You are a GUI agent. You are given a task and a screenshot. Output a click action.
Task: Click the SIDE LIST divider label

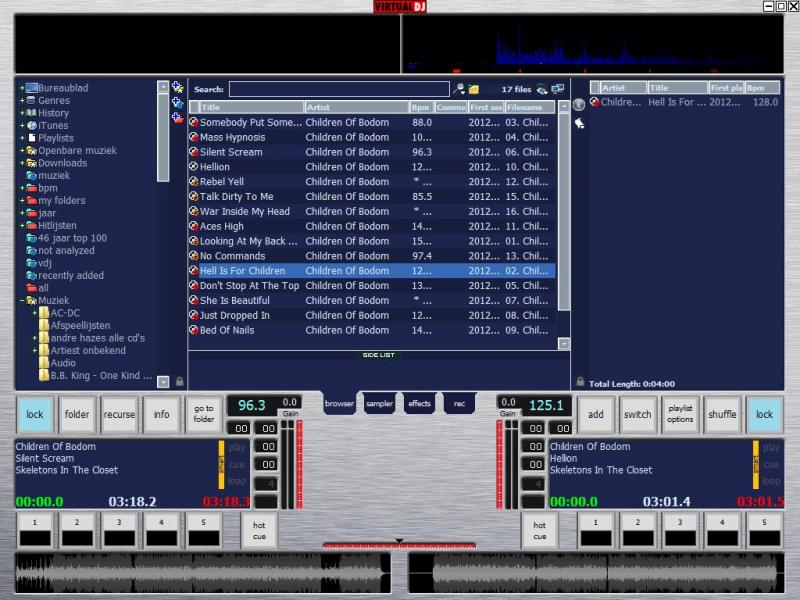click(x=378, y=355)
